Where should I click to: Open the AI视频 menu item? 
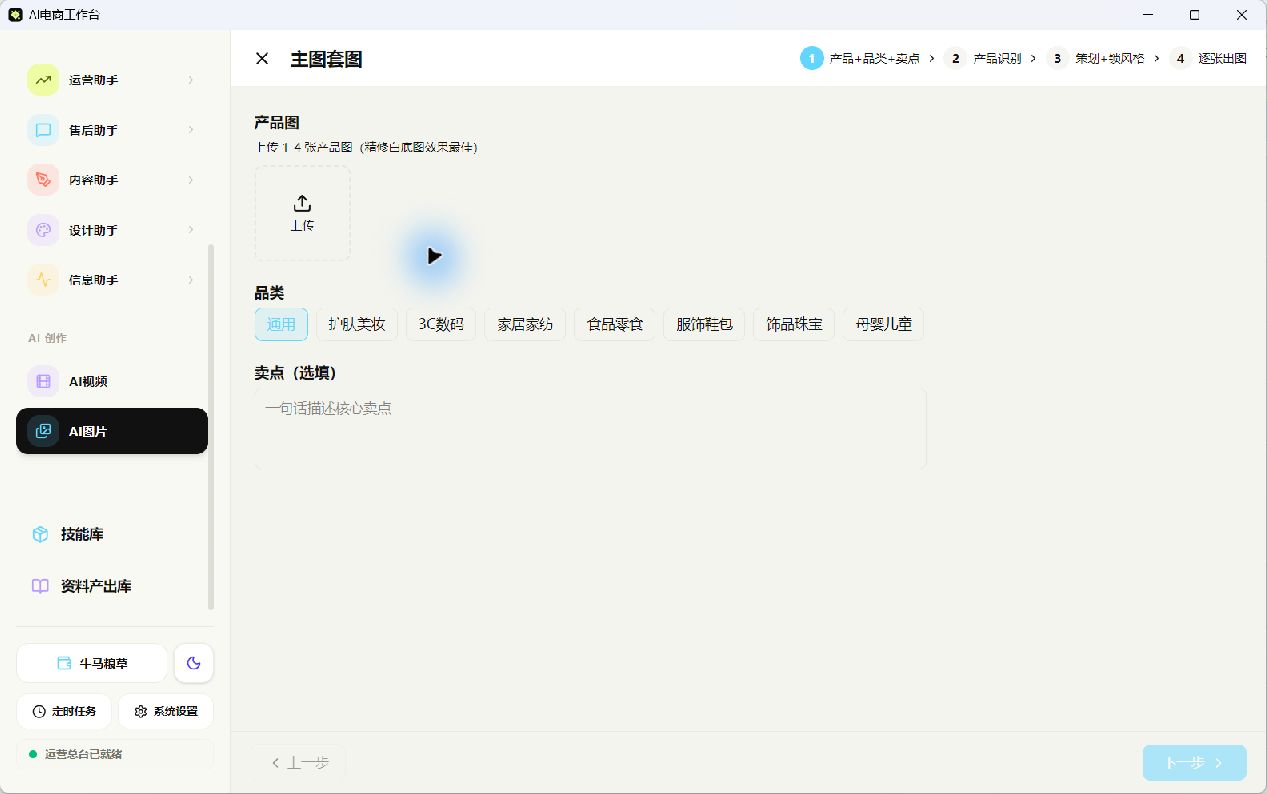[x=112, y=381]
